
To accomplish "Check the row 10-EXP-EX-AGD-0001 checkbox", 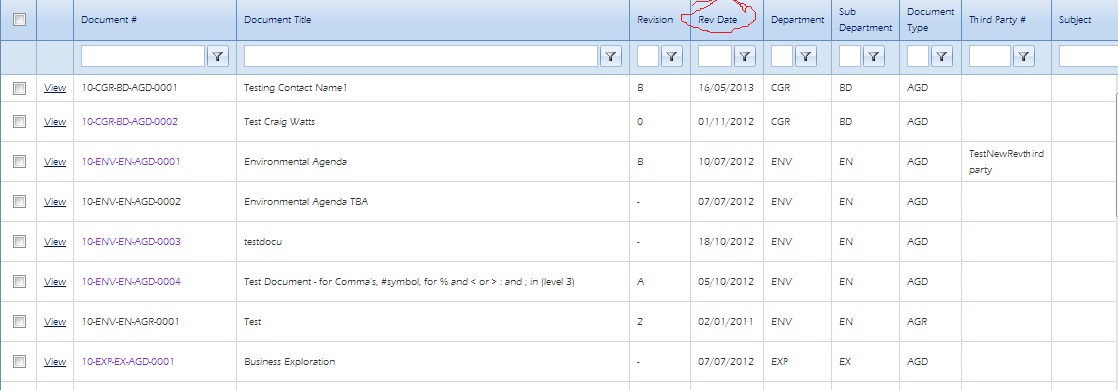I will pyautogui.click(x=20, y=361).
